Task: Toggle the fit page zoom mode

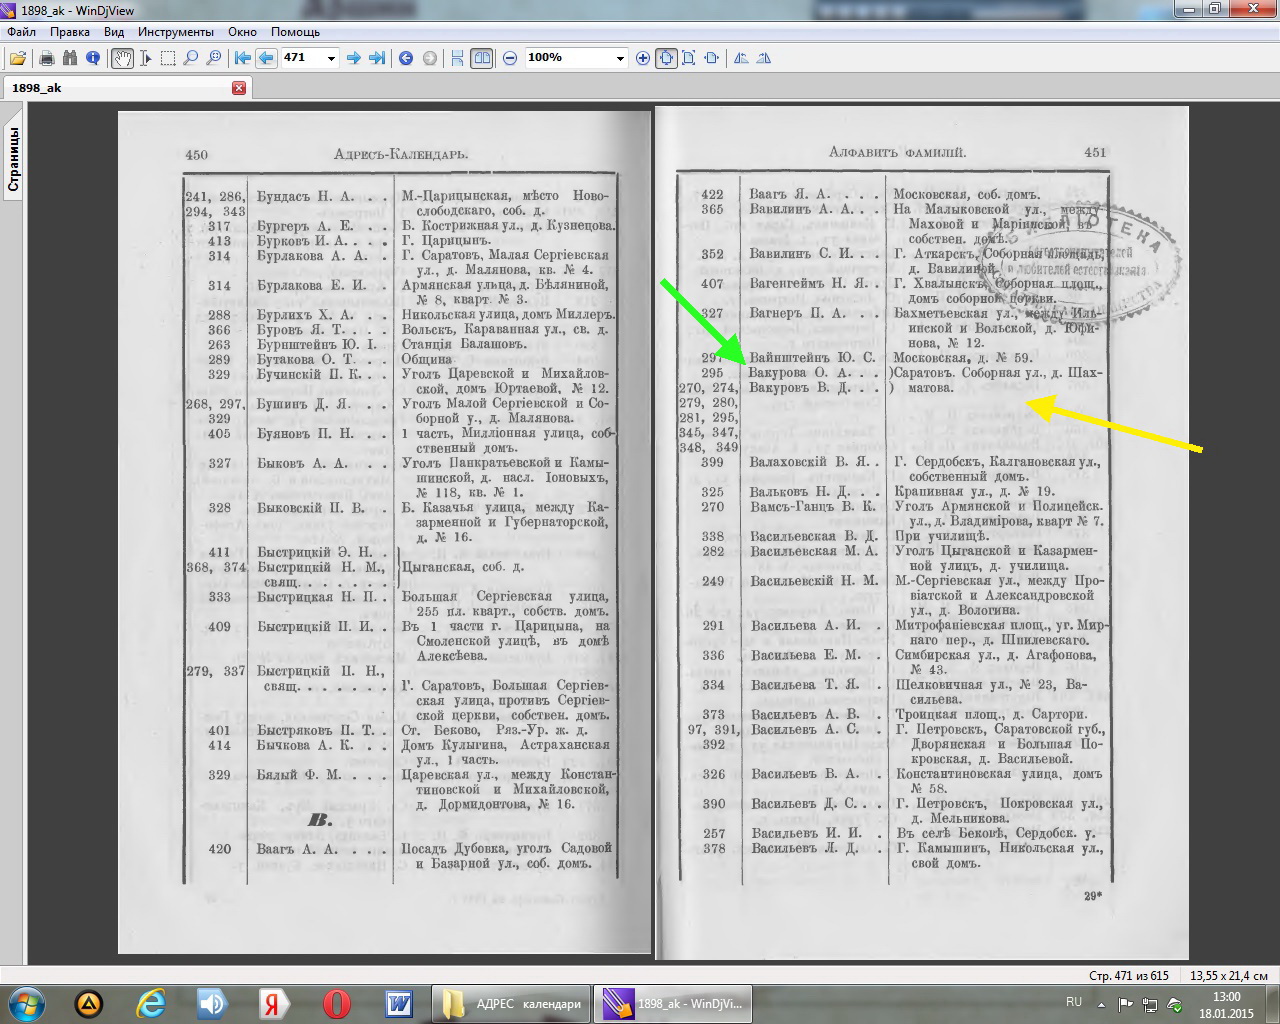Action: pyautogui.click(x=666, y=58)
